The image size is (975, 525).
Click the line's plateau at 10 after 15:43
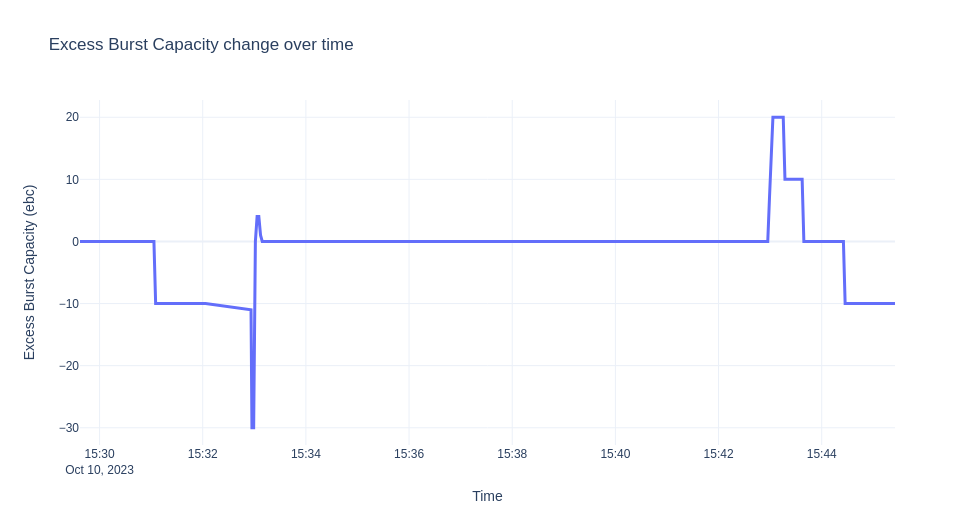(793, 179)
